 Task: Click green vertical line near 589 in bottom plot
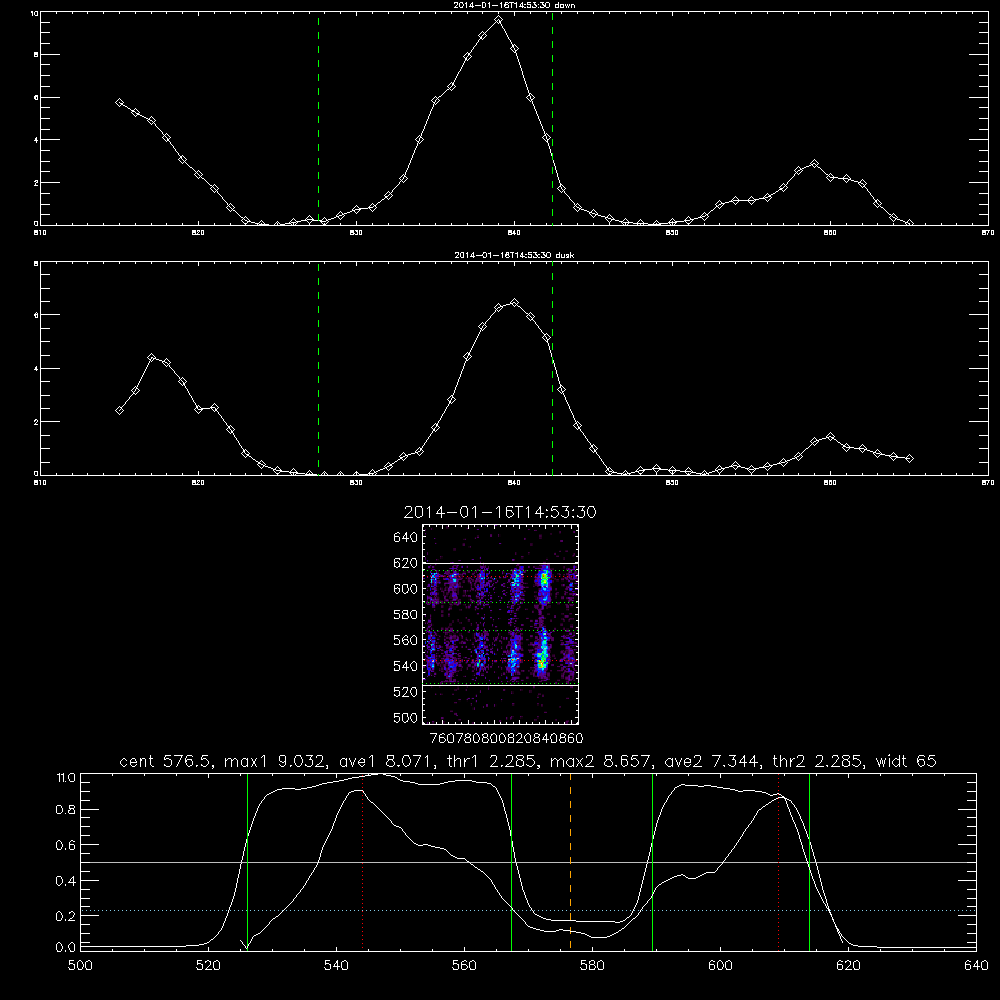click(652, 861)
